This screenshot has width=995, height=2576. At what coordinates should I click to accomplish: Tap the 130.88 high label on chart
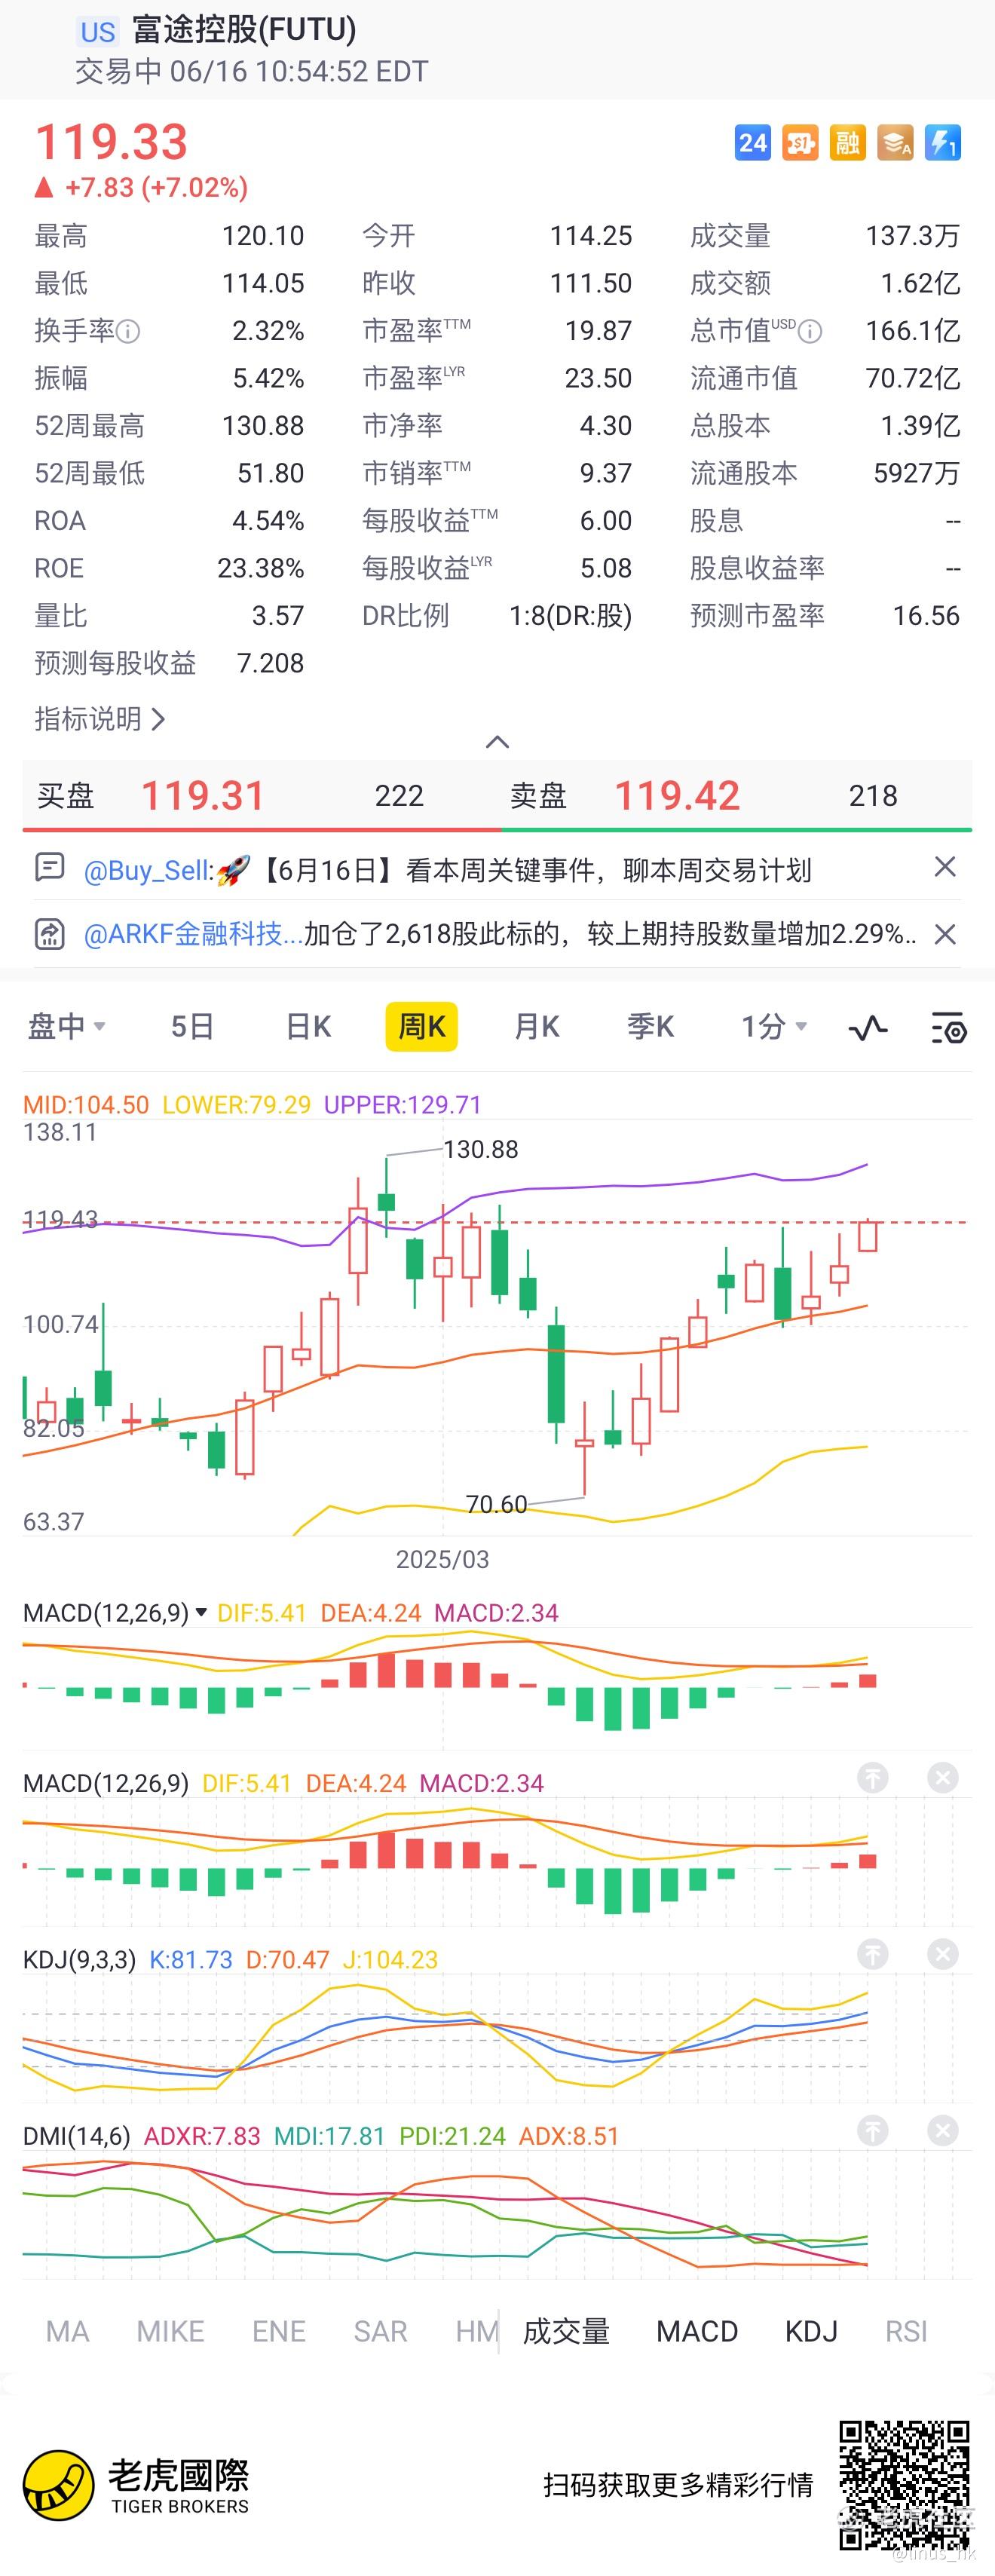[x=480, y=1149]
